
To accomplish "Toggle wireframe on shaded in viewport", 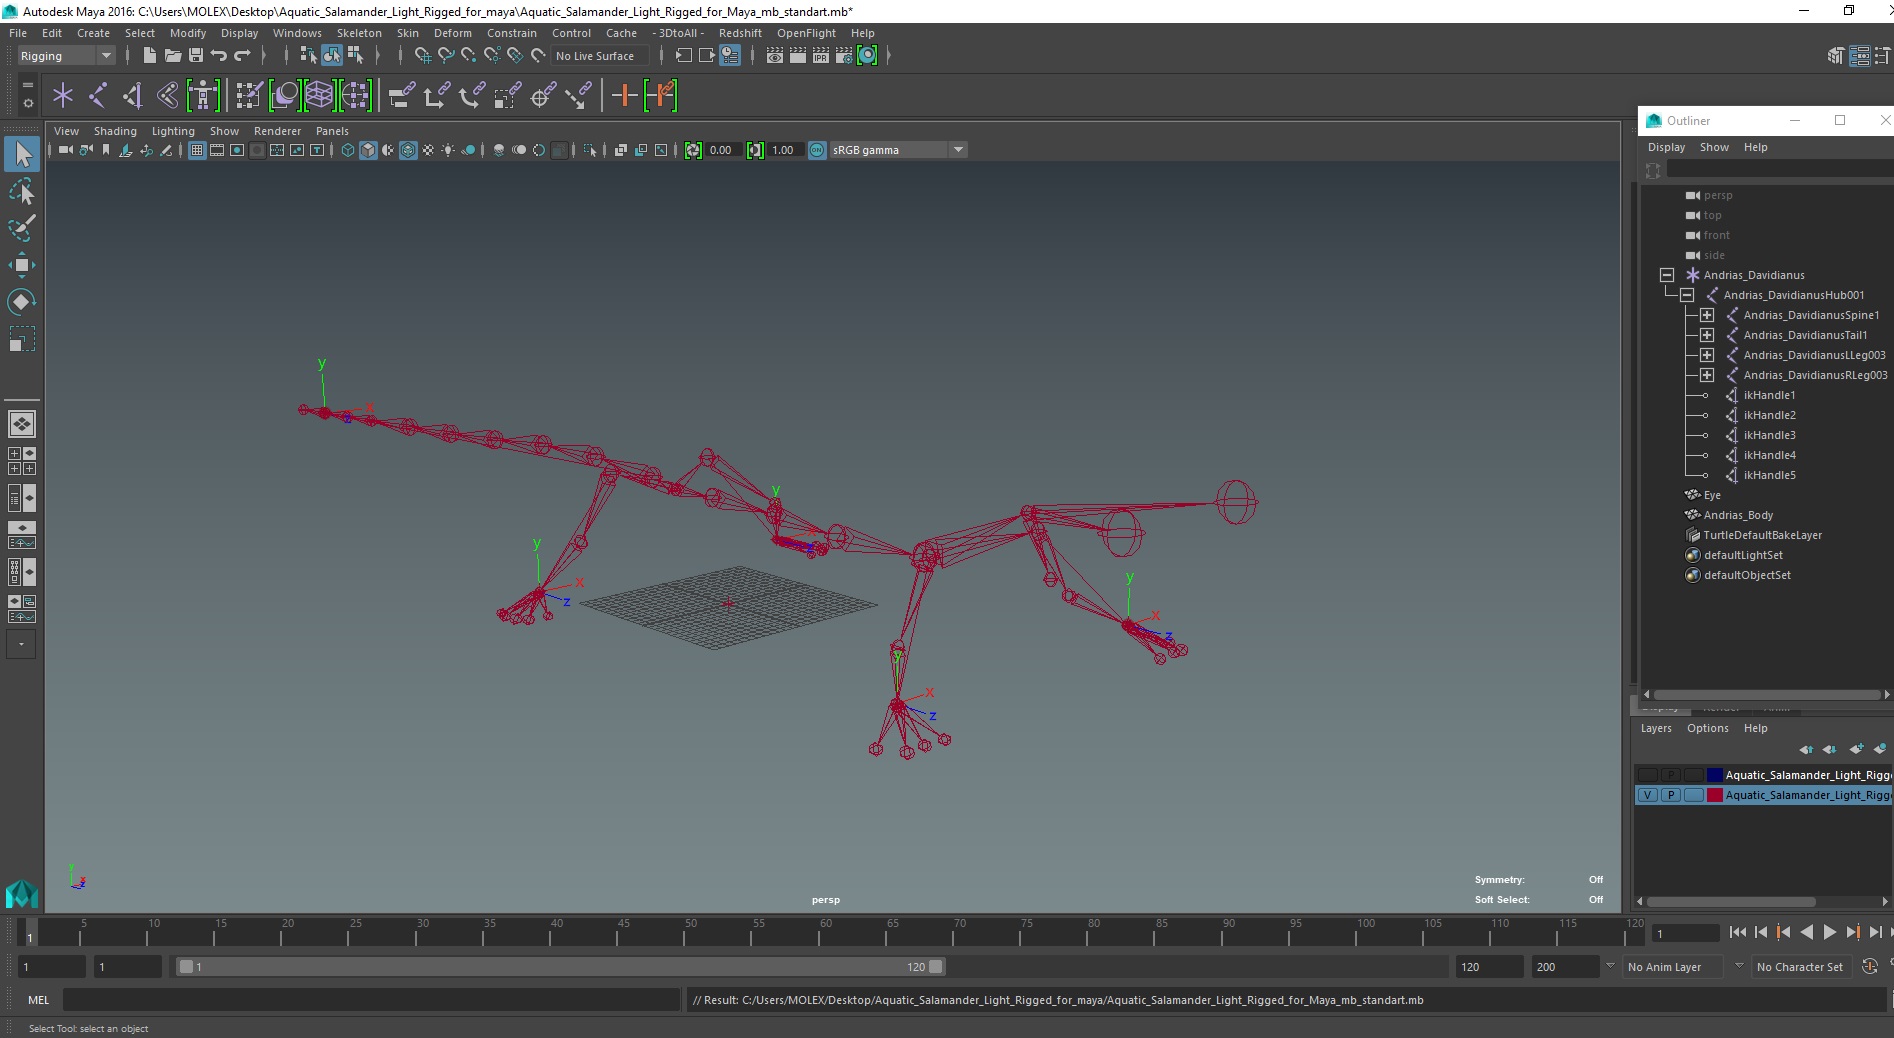I will pyautogui.click(x=408, y=150).
